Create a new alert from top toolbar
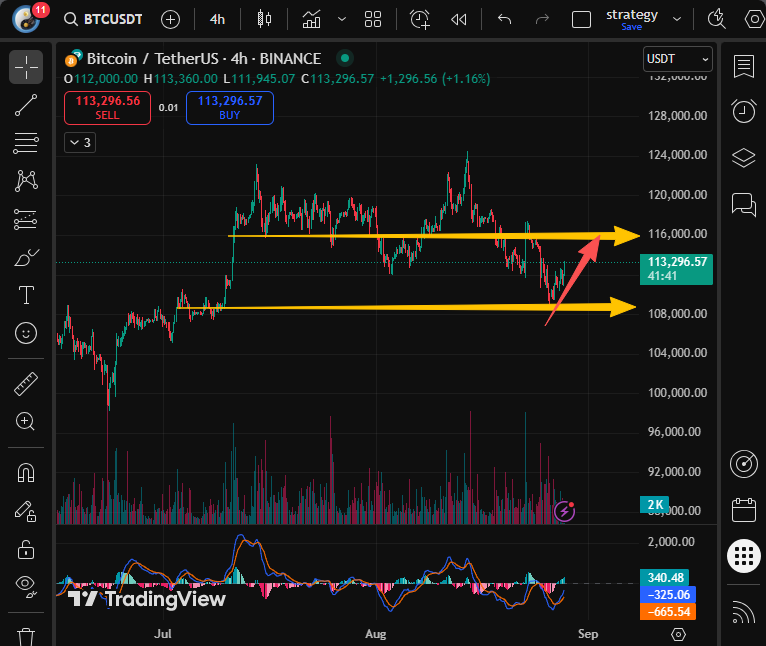This screenshot has width=766, height=646. [420, 20]
